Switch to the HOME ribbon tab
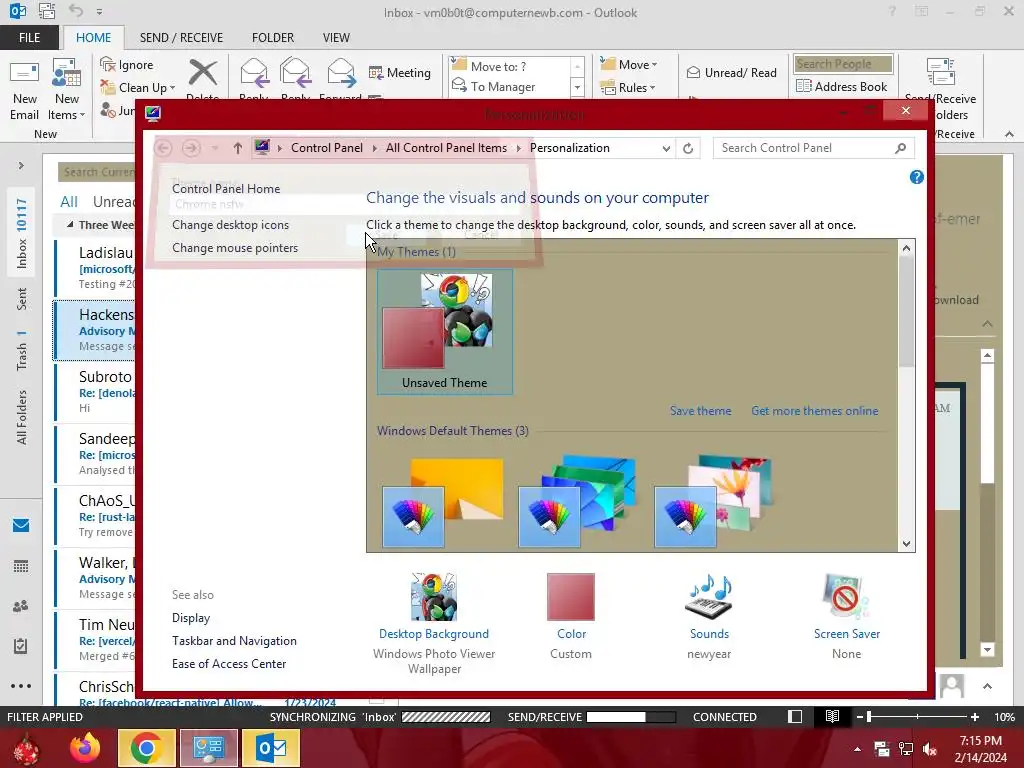 click(x=93, y=38)
